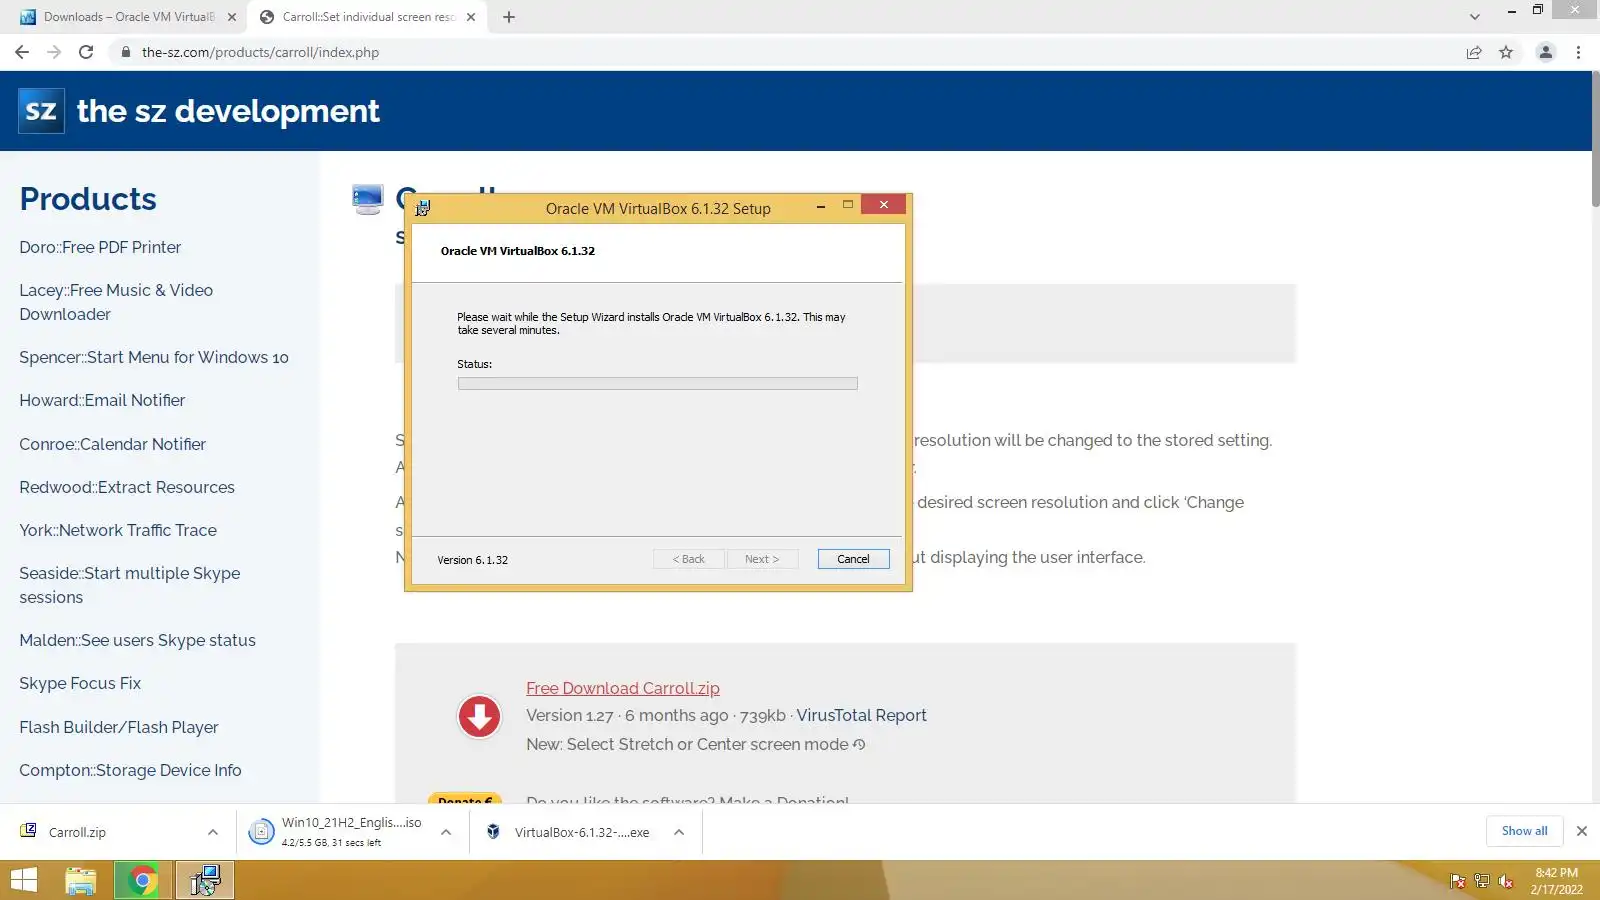The height and width of the screenshot is (900, 1600).
Task: Open Flash Builder/Flash Player link
Action: (x=119, y=727)
